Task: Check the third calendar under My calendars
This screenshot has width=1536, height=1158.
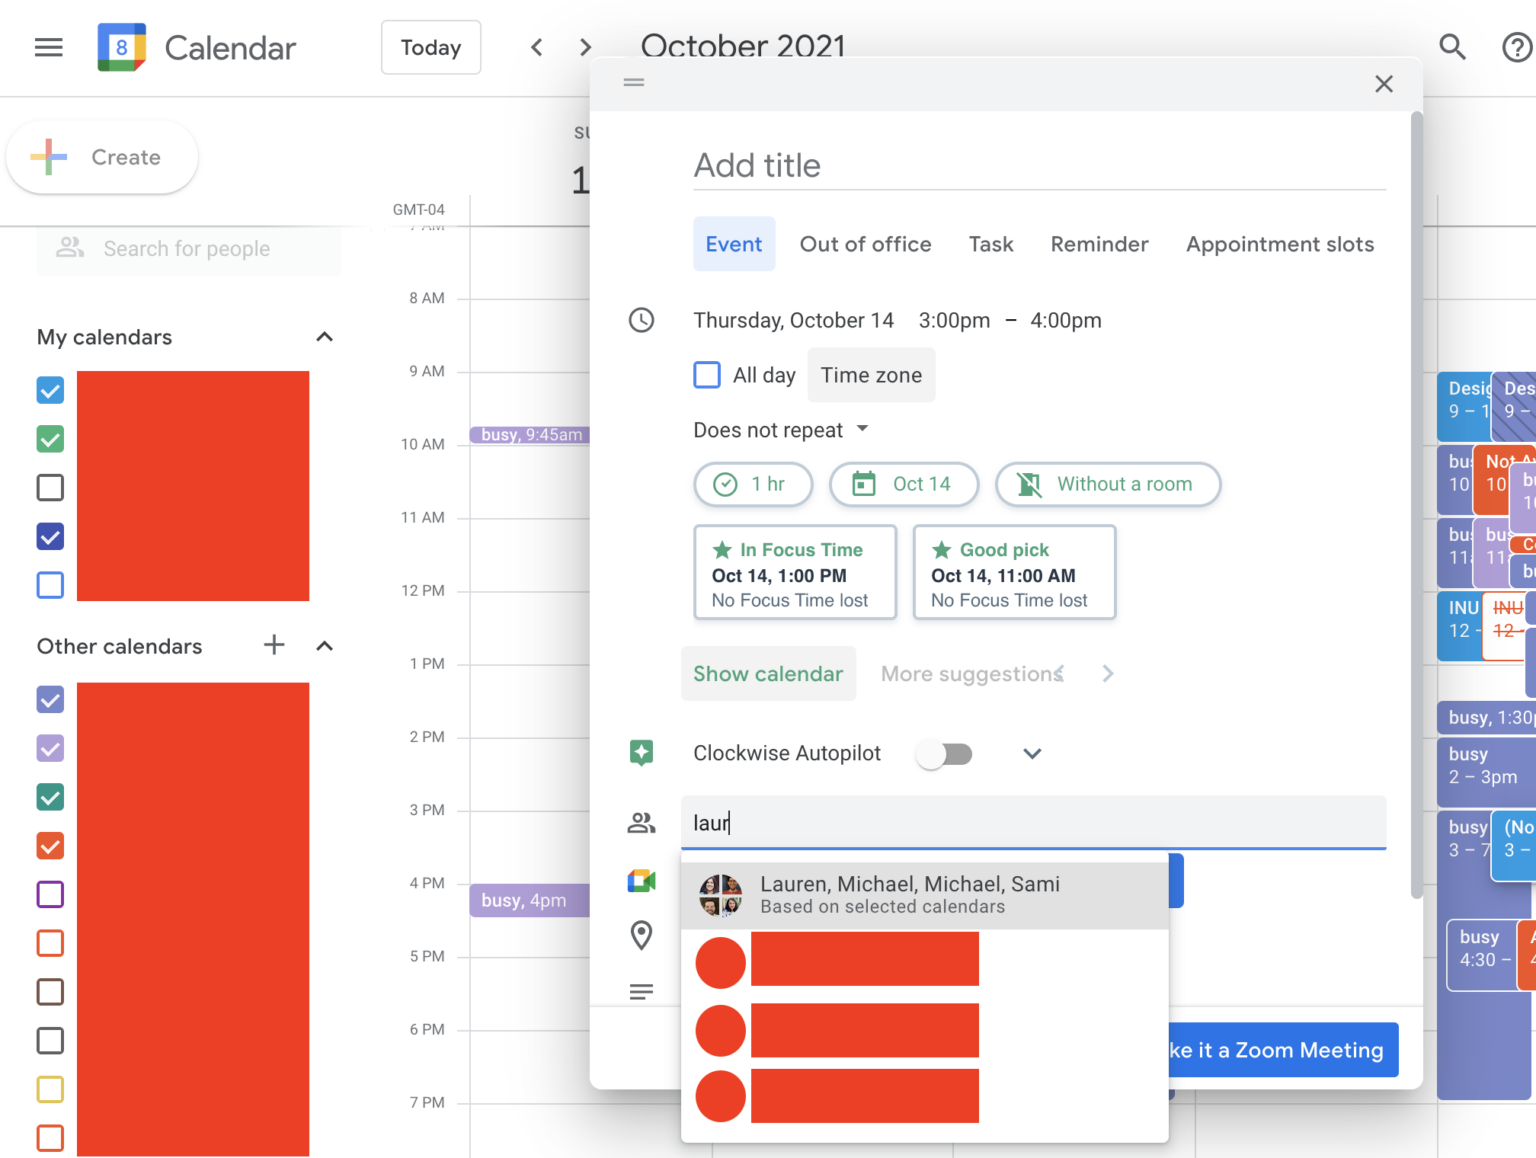Action: click(50, 488)
